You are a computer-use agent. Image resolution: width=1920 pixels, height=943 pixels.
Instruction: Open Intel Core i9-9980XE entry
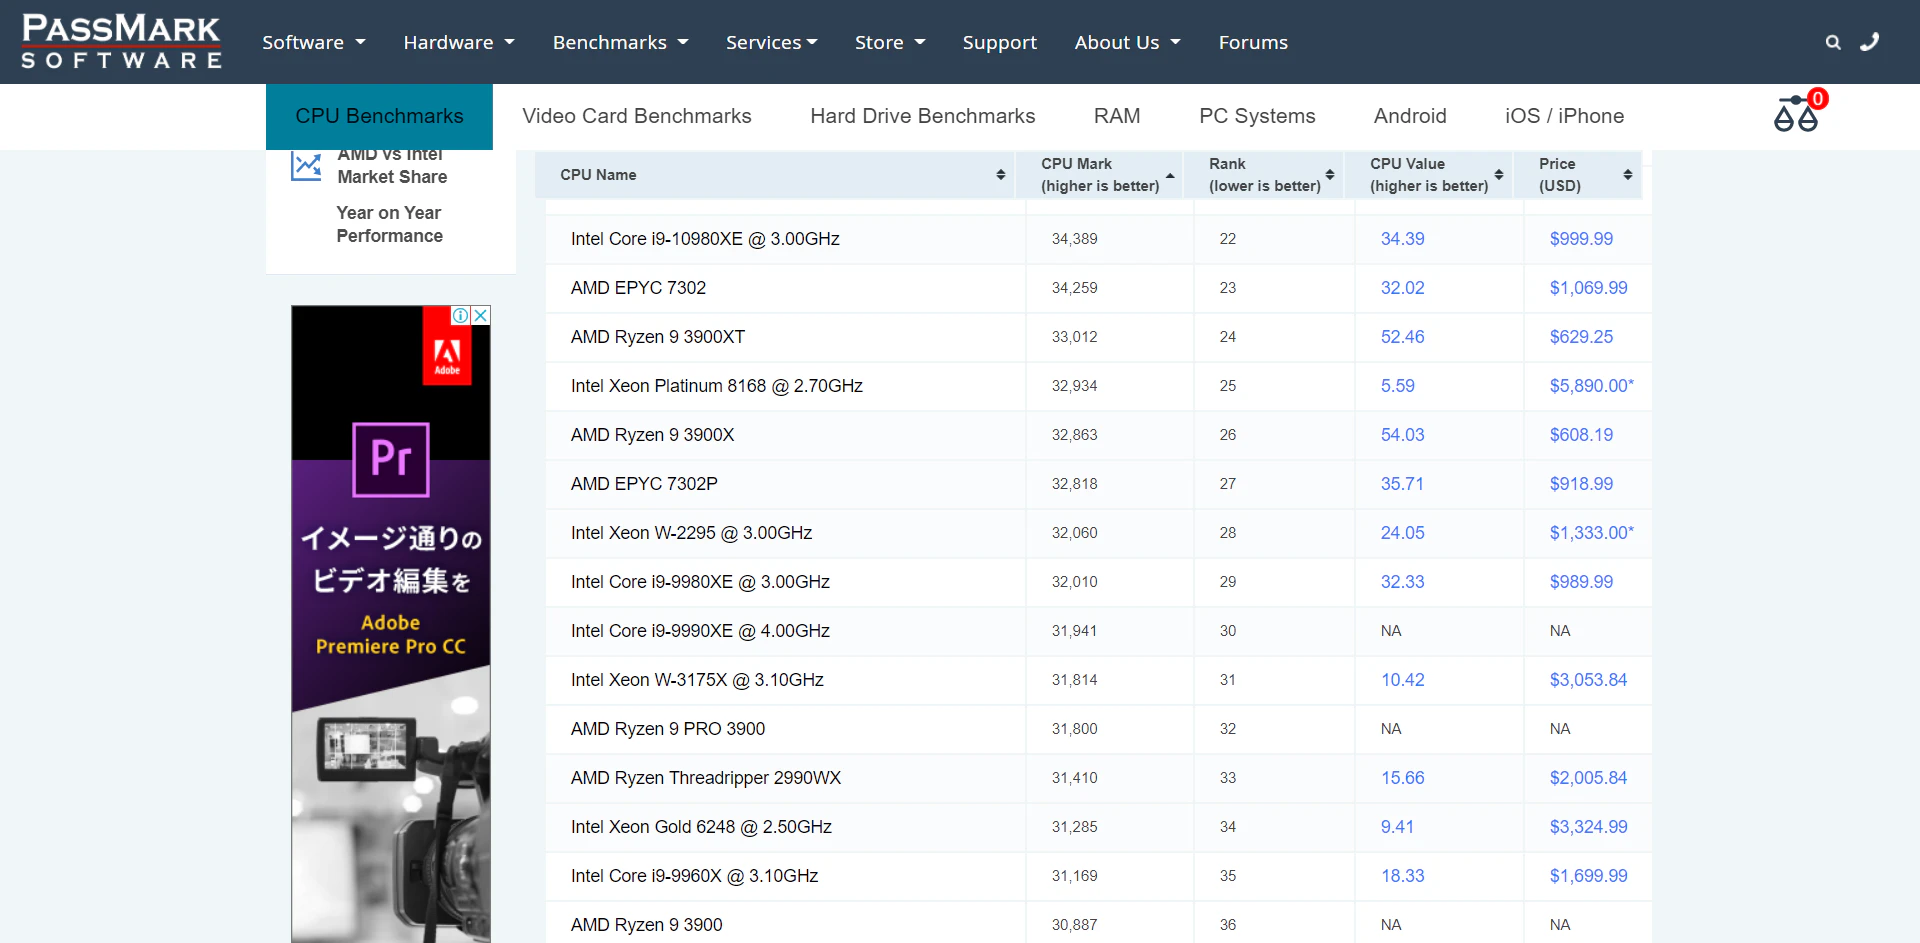pyautogui.click(x=700, y=582)
